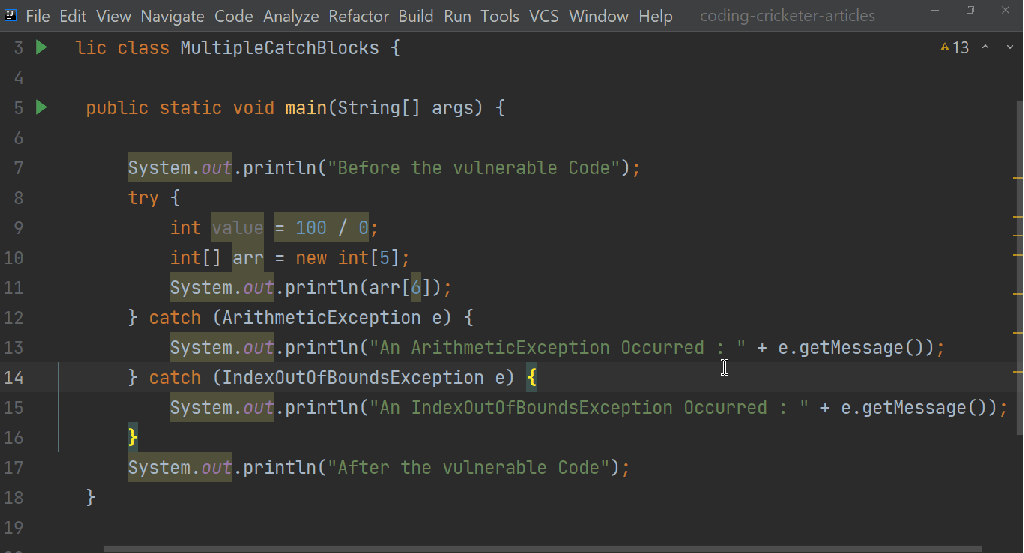Click the run icon beside the class declaration
Image resolution: width=1024 pixels, height=553 pixels.
(x=41, y=47)
